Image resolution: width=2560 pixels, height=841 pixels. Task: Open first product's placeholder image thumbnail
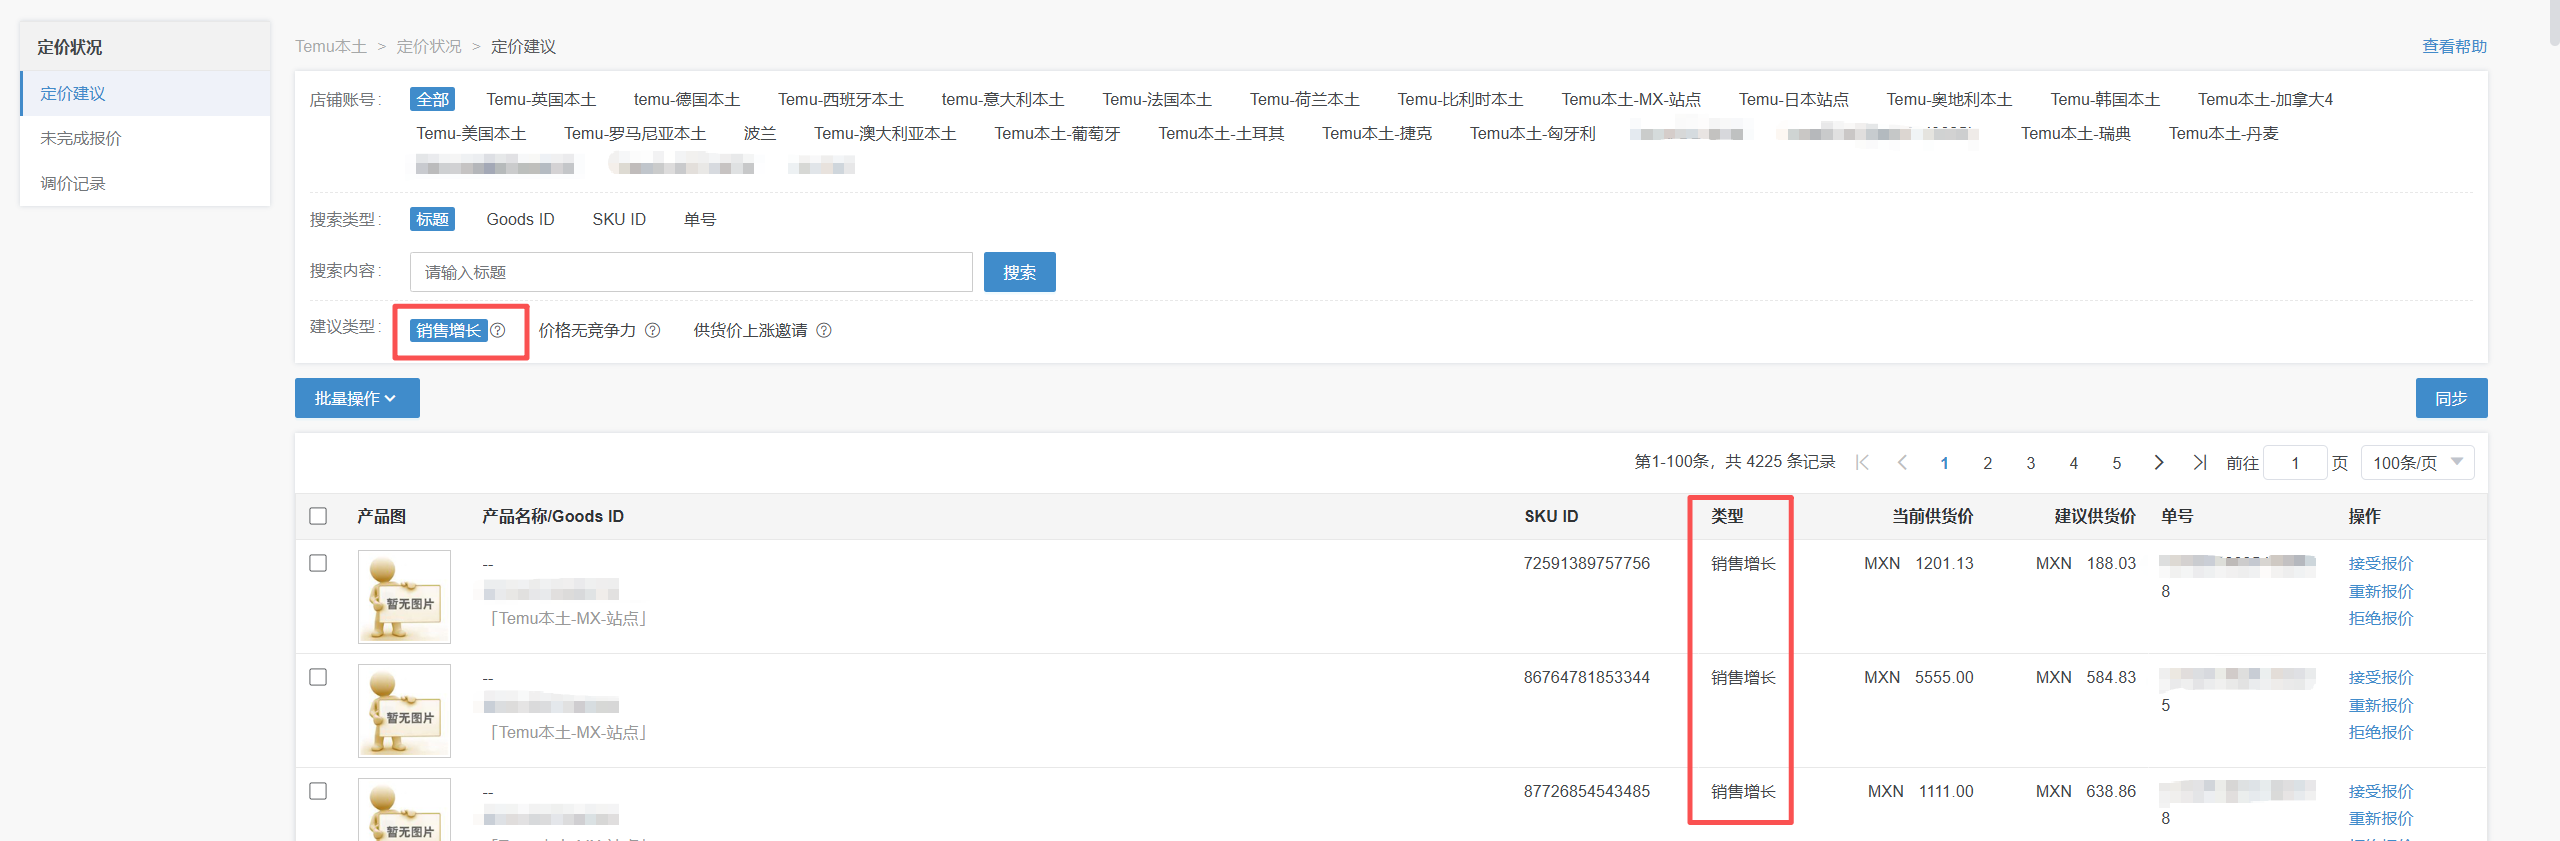coord(404,597)
